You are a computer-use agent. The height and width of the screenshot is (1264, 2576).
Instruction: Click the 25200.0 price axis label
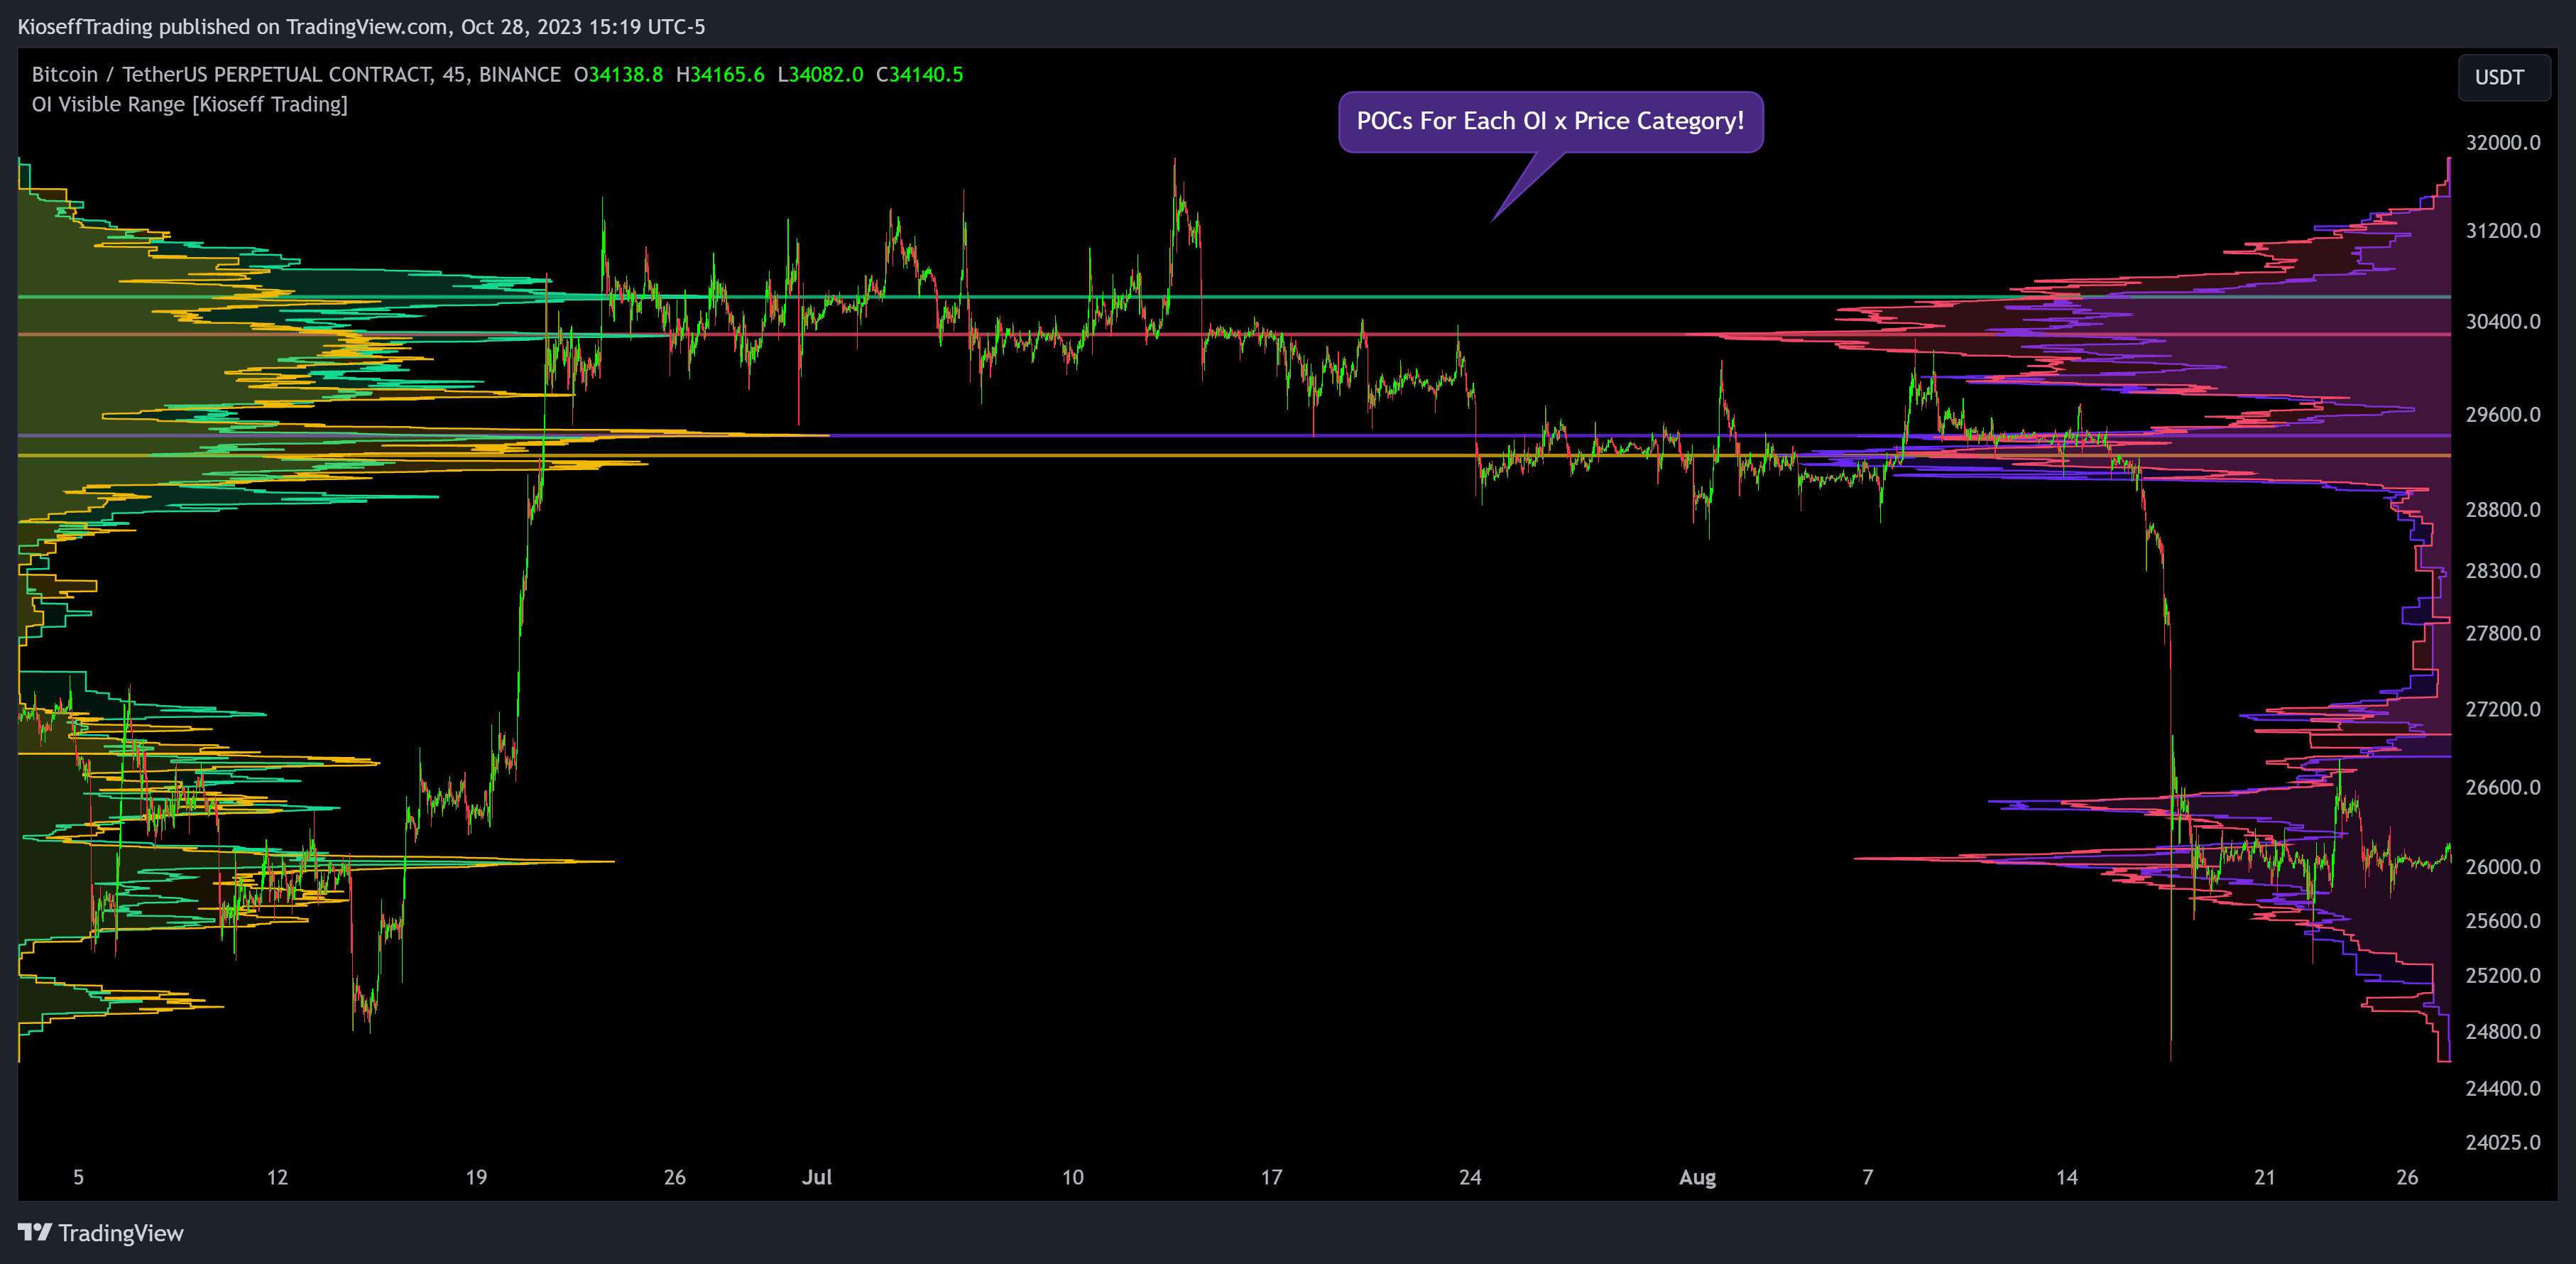tap(2503, 975)
